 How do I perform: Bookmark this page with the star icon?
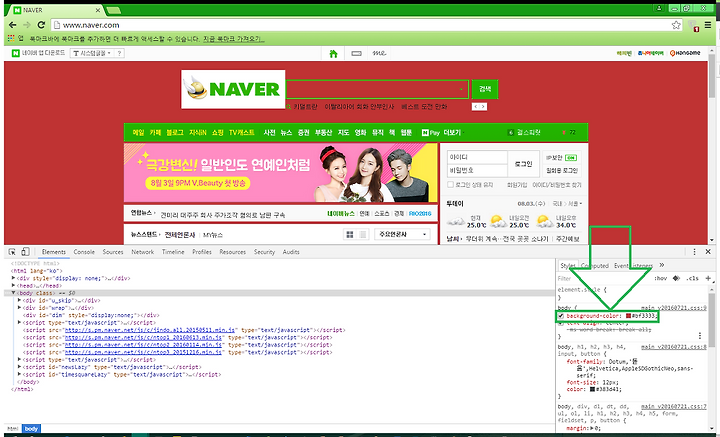[676, 25]
